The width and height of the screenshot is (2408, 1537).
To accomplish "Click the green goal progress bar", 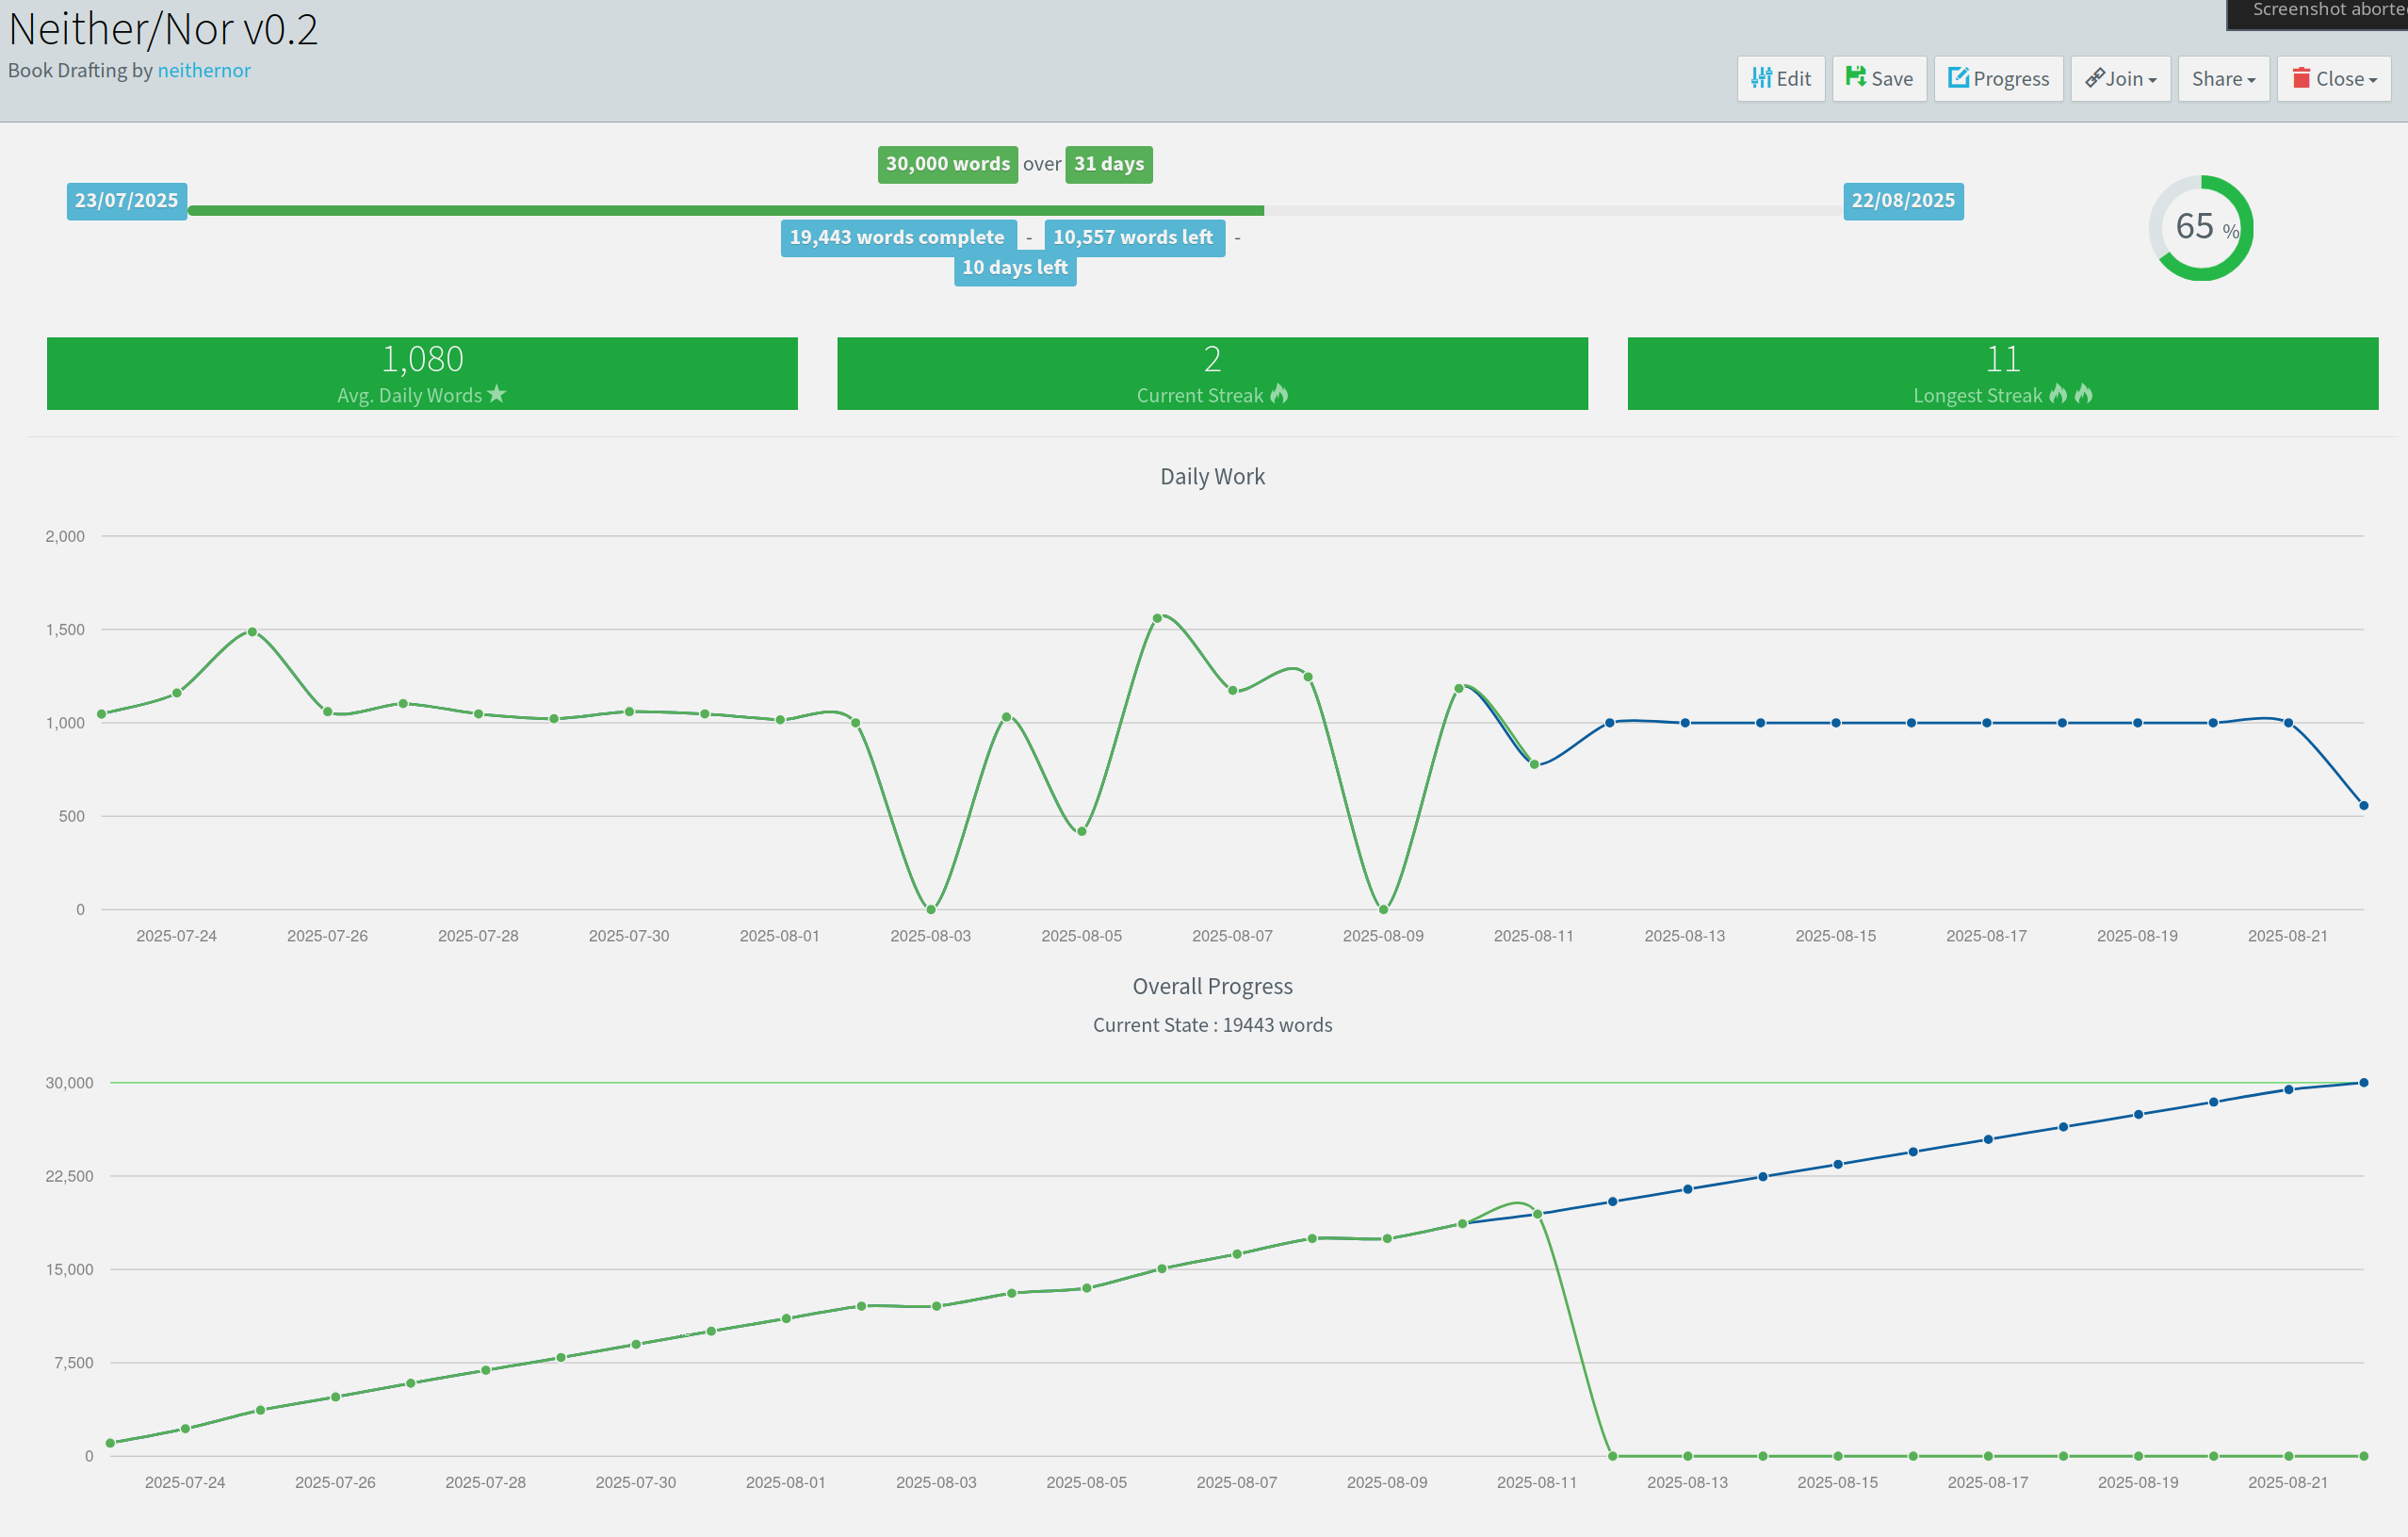I will point(725,210).
